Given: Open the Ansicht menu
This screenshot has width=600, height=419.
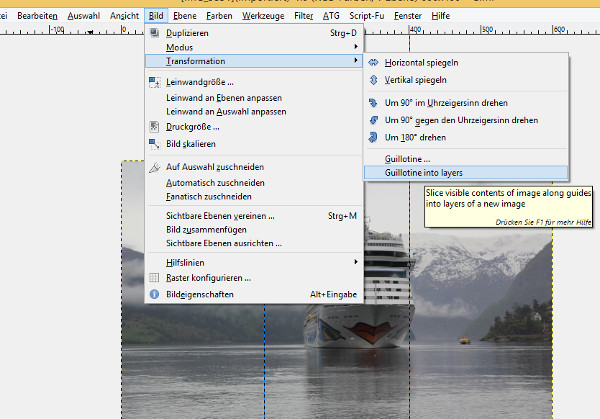Looking at the screenshot, I should click(x=124, y=16).
